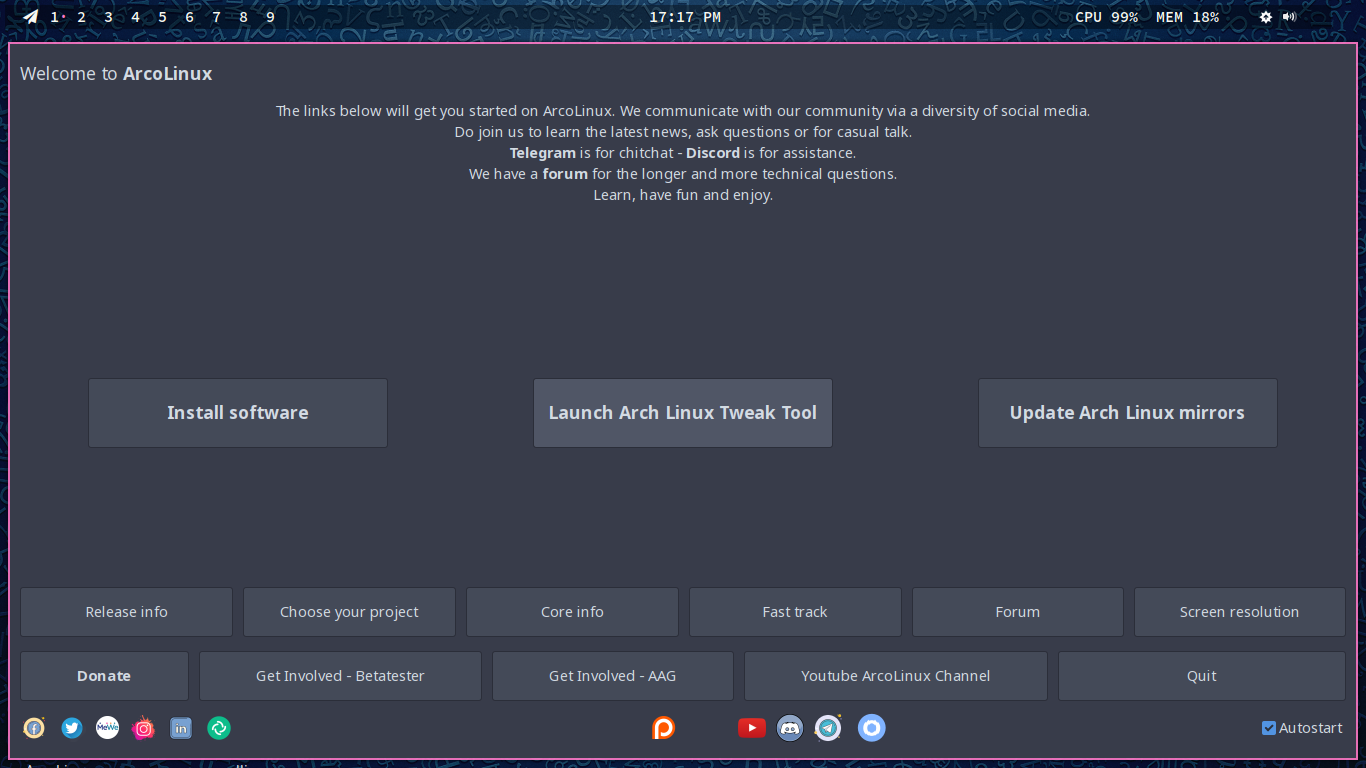
Task: Click the bold Discord word in the intro
Action: point(713,153)
